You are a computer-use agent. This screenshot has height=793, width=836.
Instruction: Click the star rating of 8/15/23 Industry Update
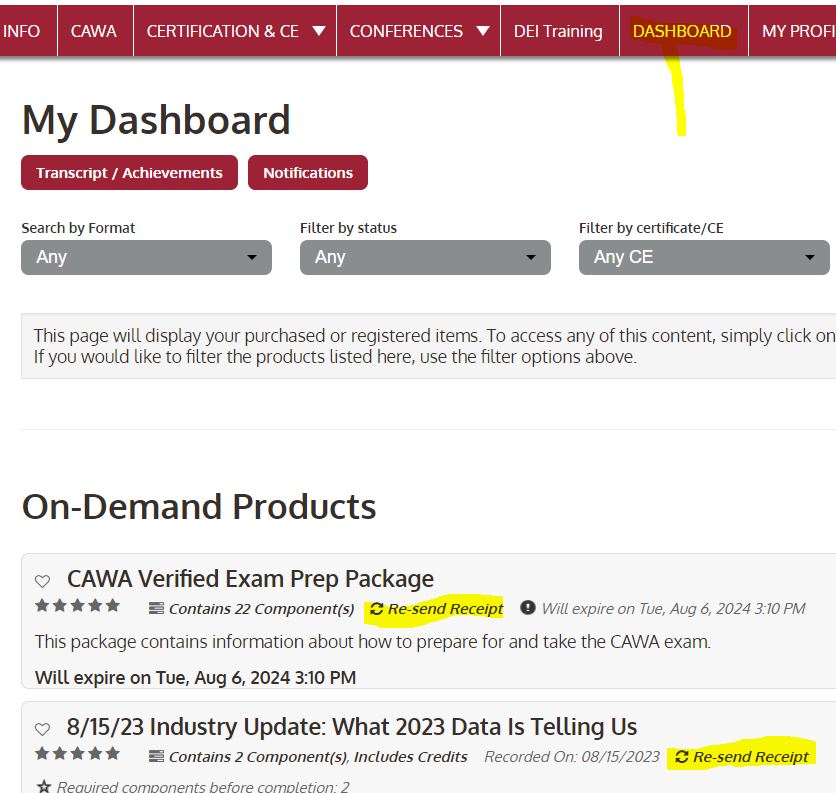pyautogui.click(x=77, y=754)
